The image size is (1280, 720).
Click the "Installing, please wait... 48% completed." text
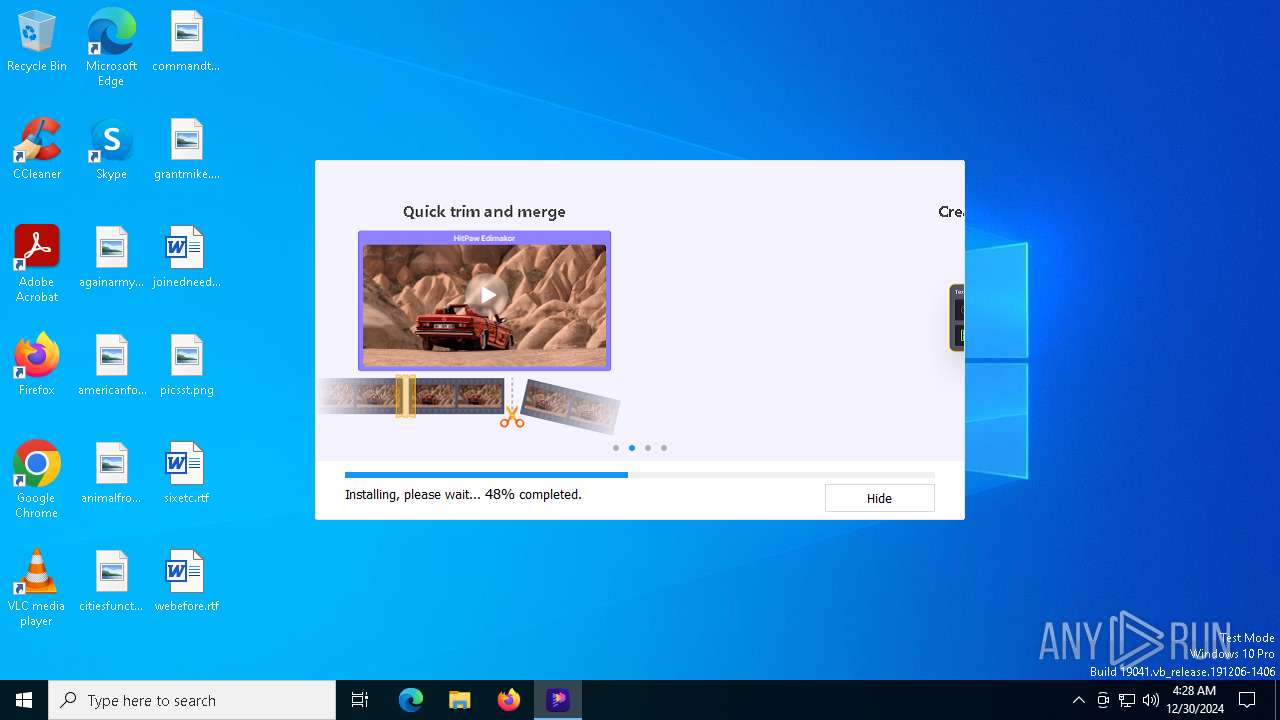(x=463, y=494)
